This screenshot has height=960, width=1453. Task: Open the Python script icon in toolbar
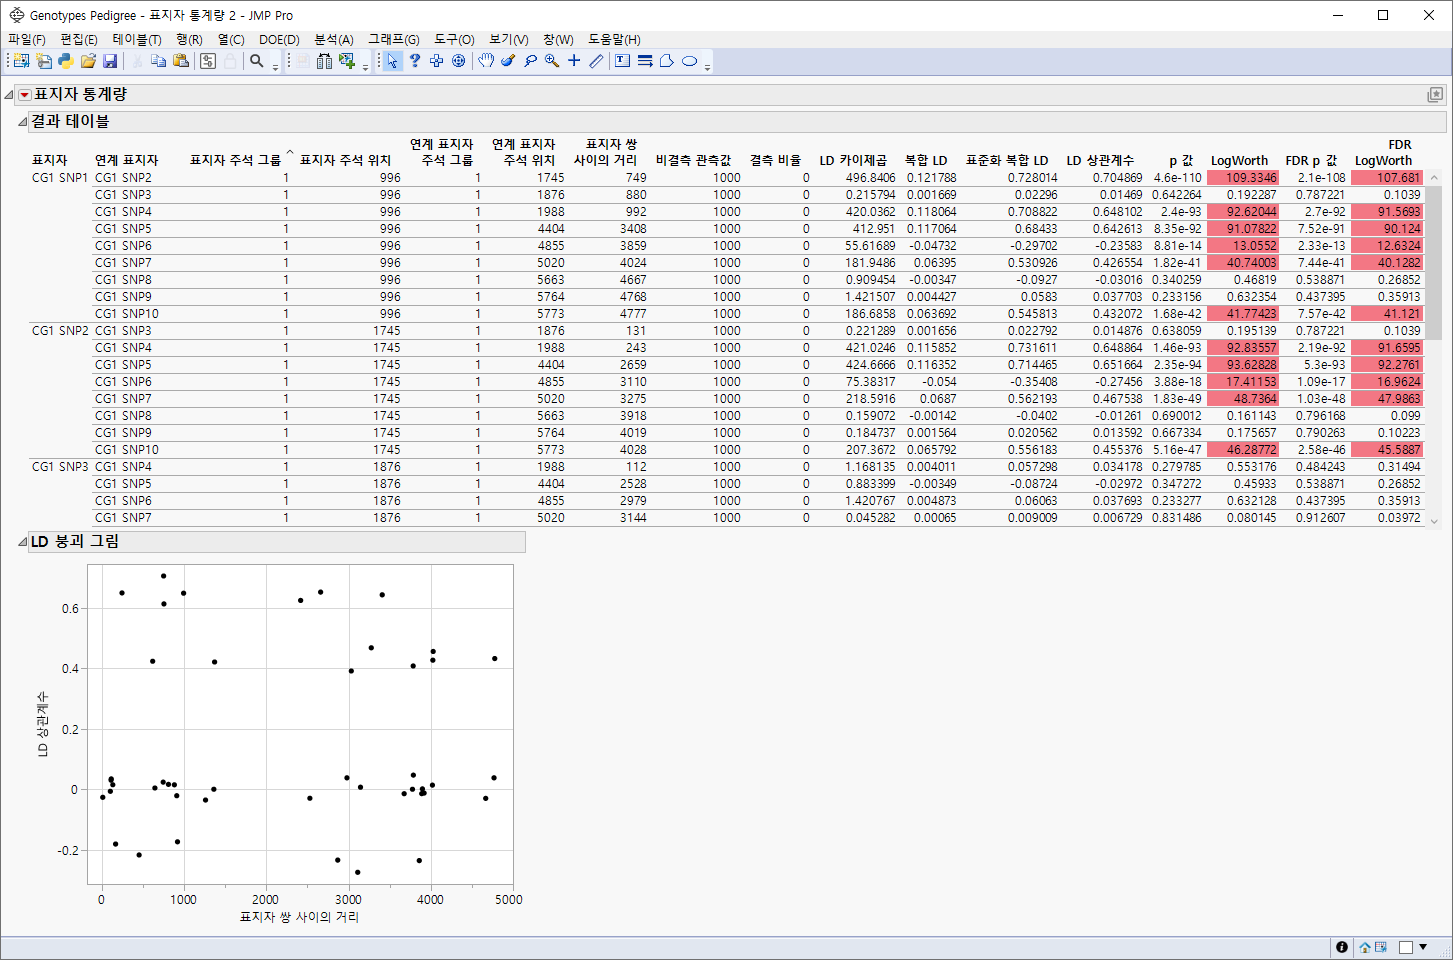(x=64, y=61)
